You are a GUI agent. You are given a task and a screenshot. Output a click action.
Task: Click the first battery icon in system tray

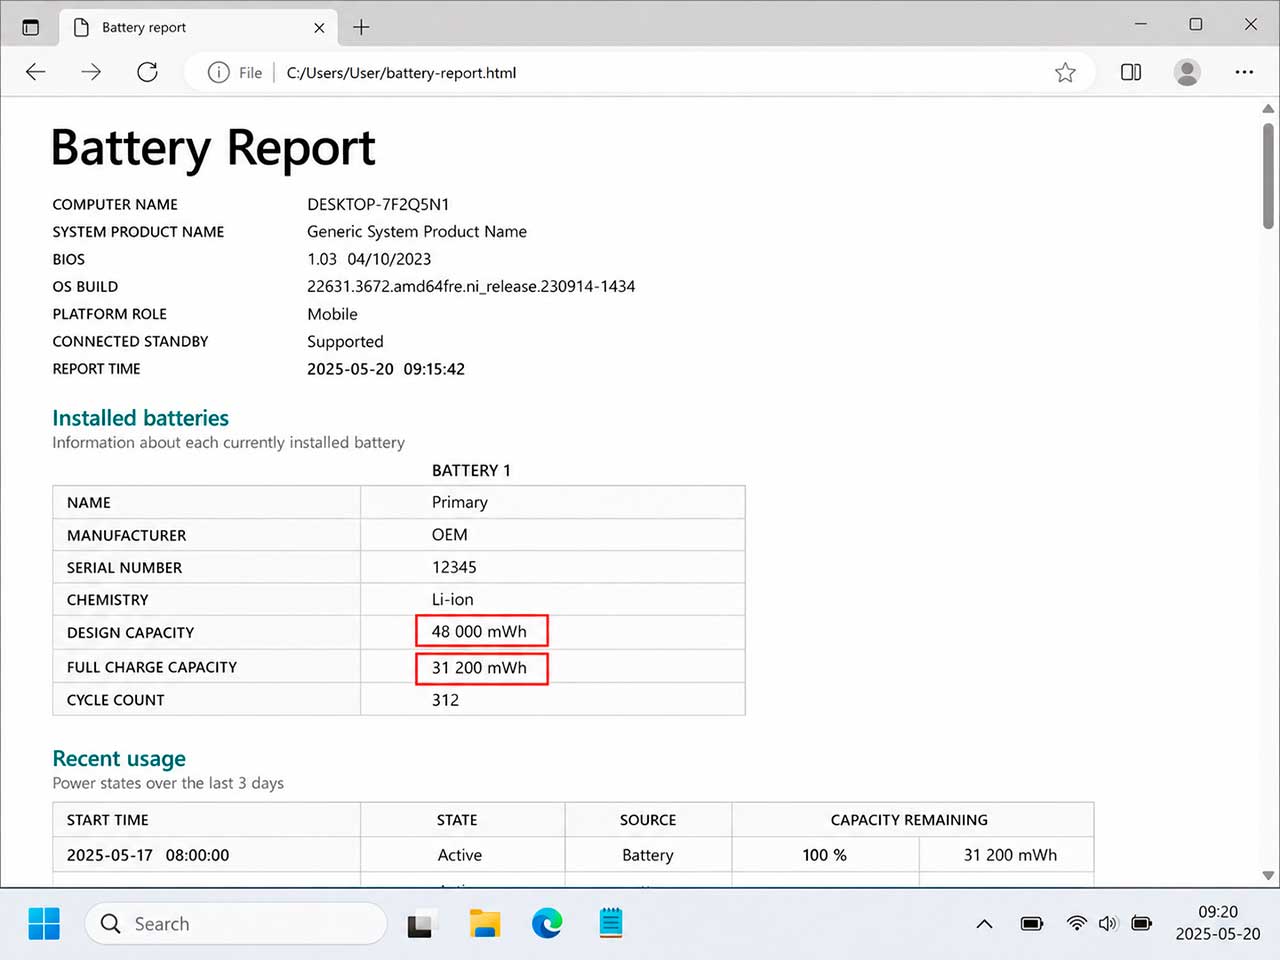pyautogui.click(x=1032, y=923)
